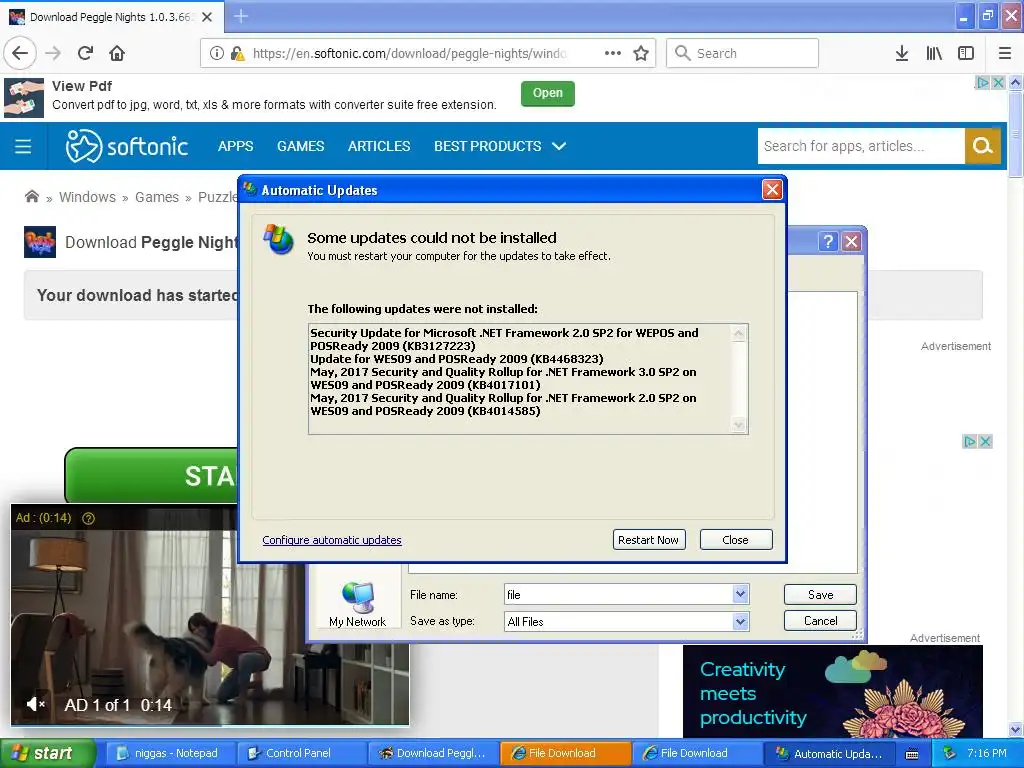The image size is (1024, 768).
Task: Open the Firefox downloads panel
Action: [902, 53]
